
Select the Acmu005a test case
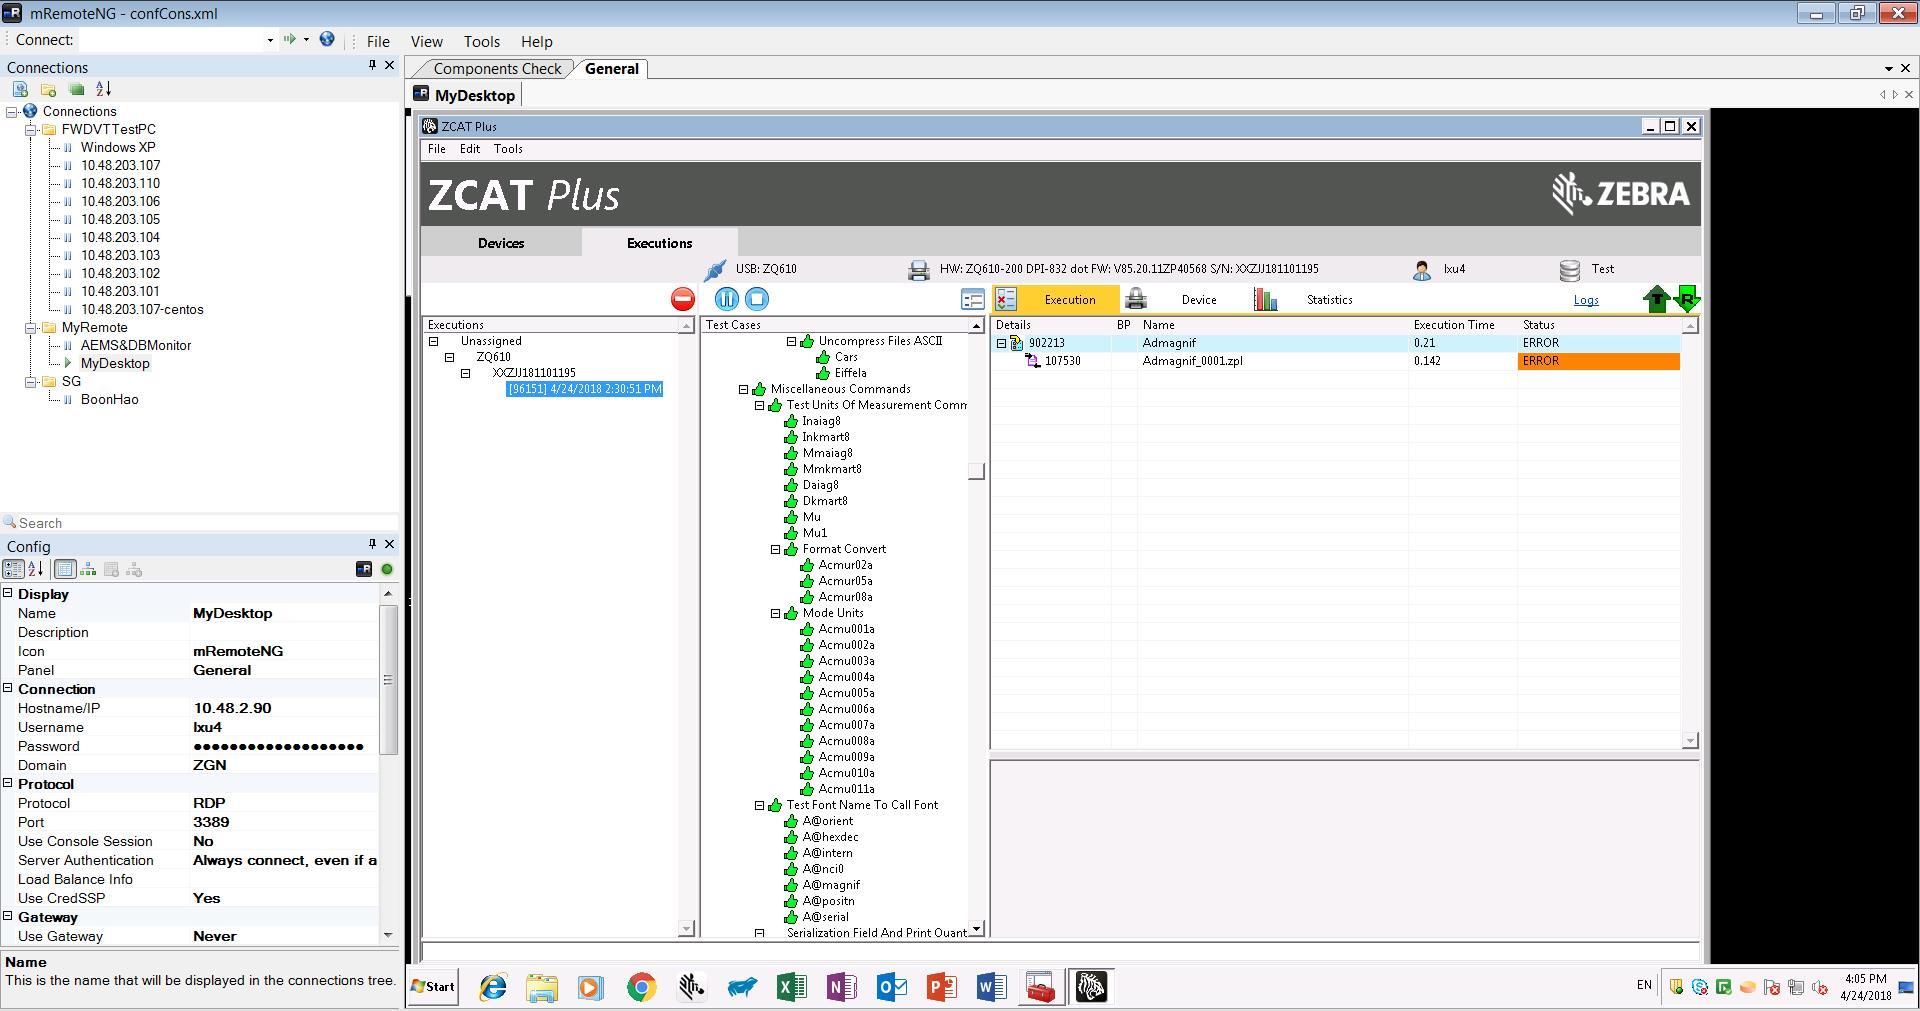[846, 693]
